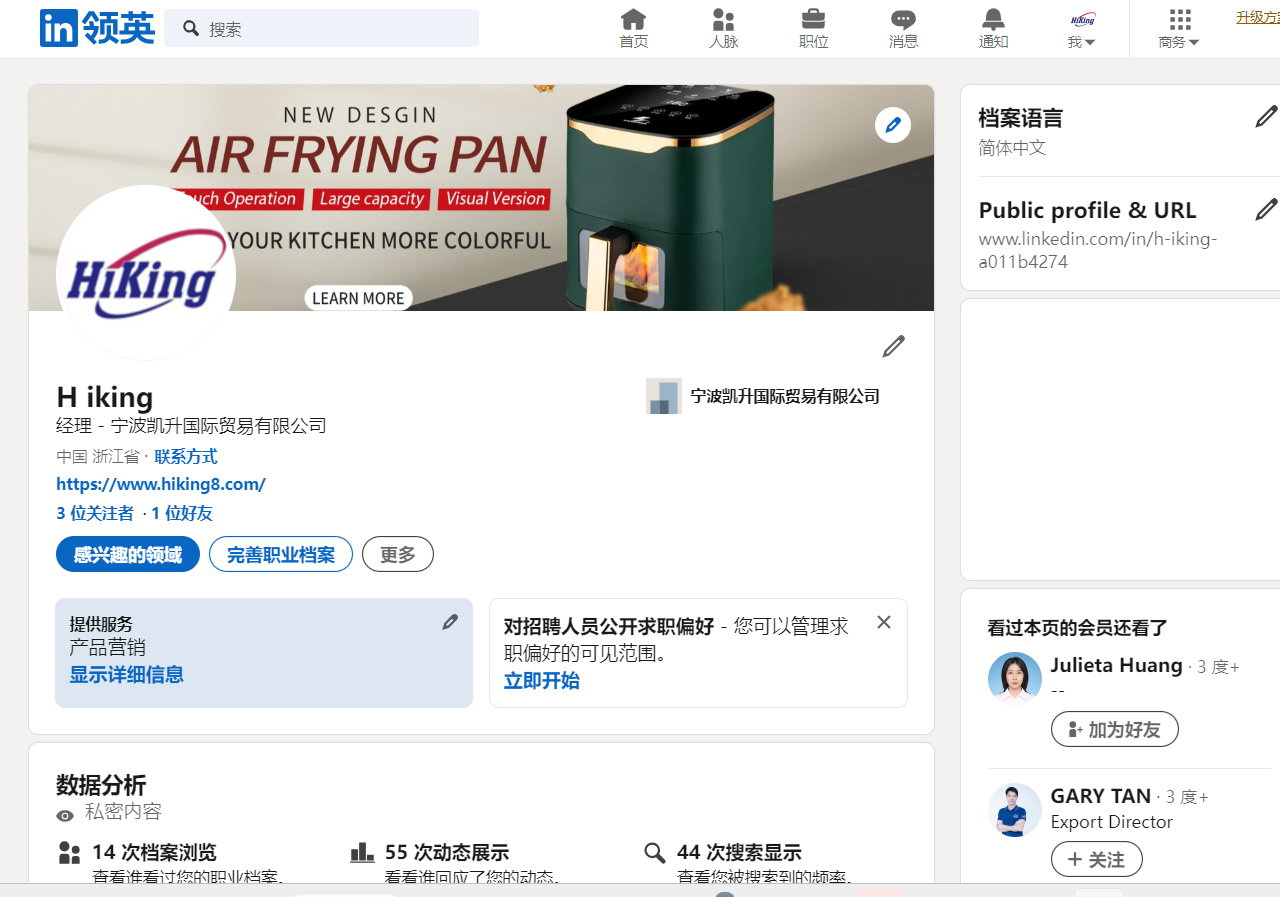Click 关注 follow GARY TAN
The image size is (1280, 897).
click(1096, 859)
